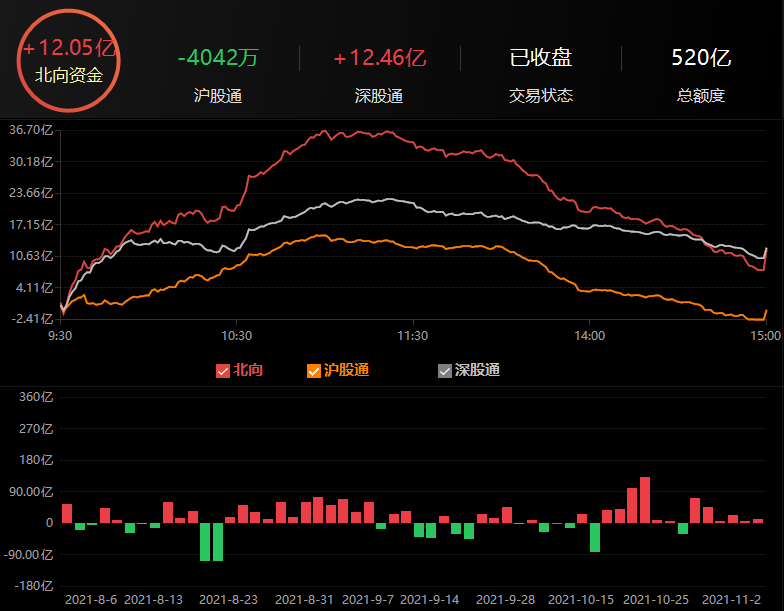Select the 2021-11-2 date label

click(x=729, y=599)
